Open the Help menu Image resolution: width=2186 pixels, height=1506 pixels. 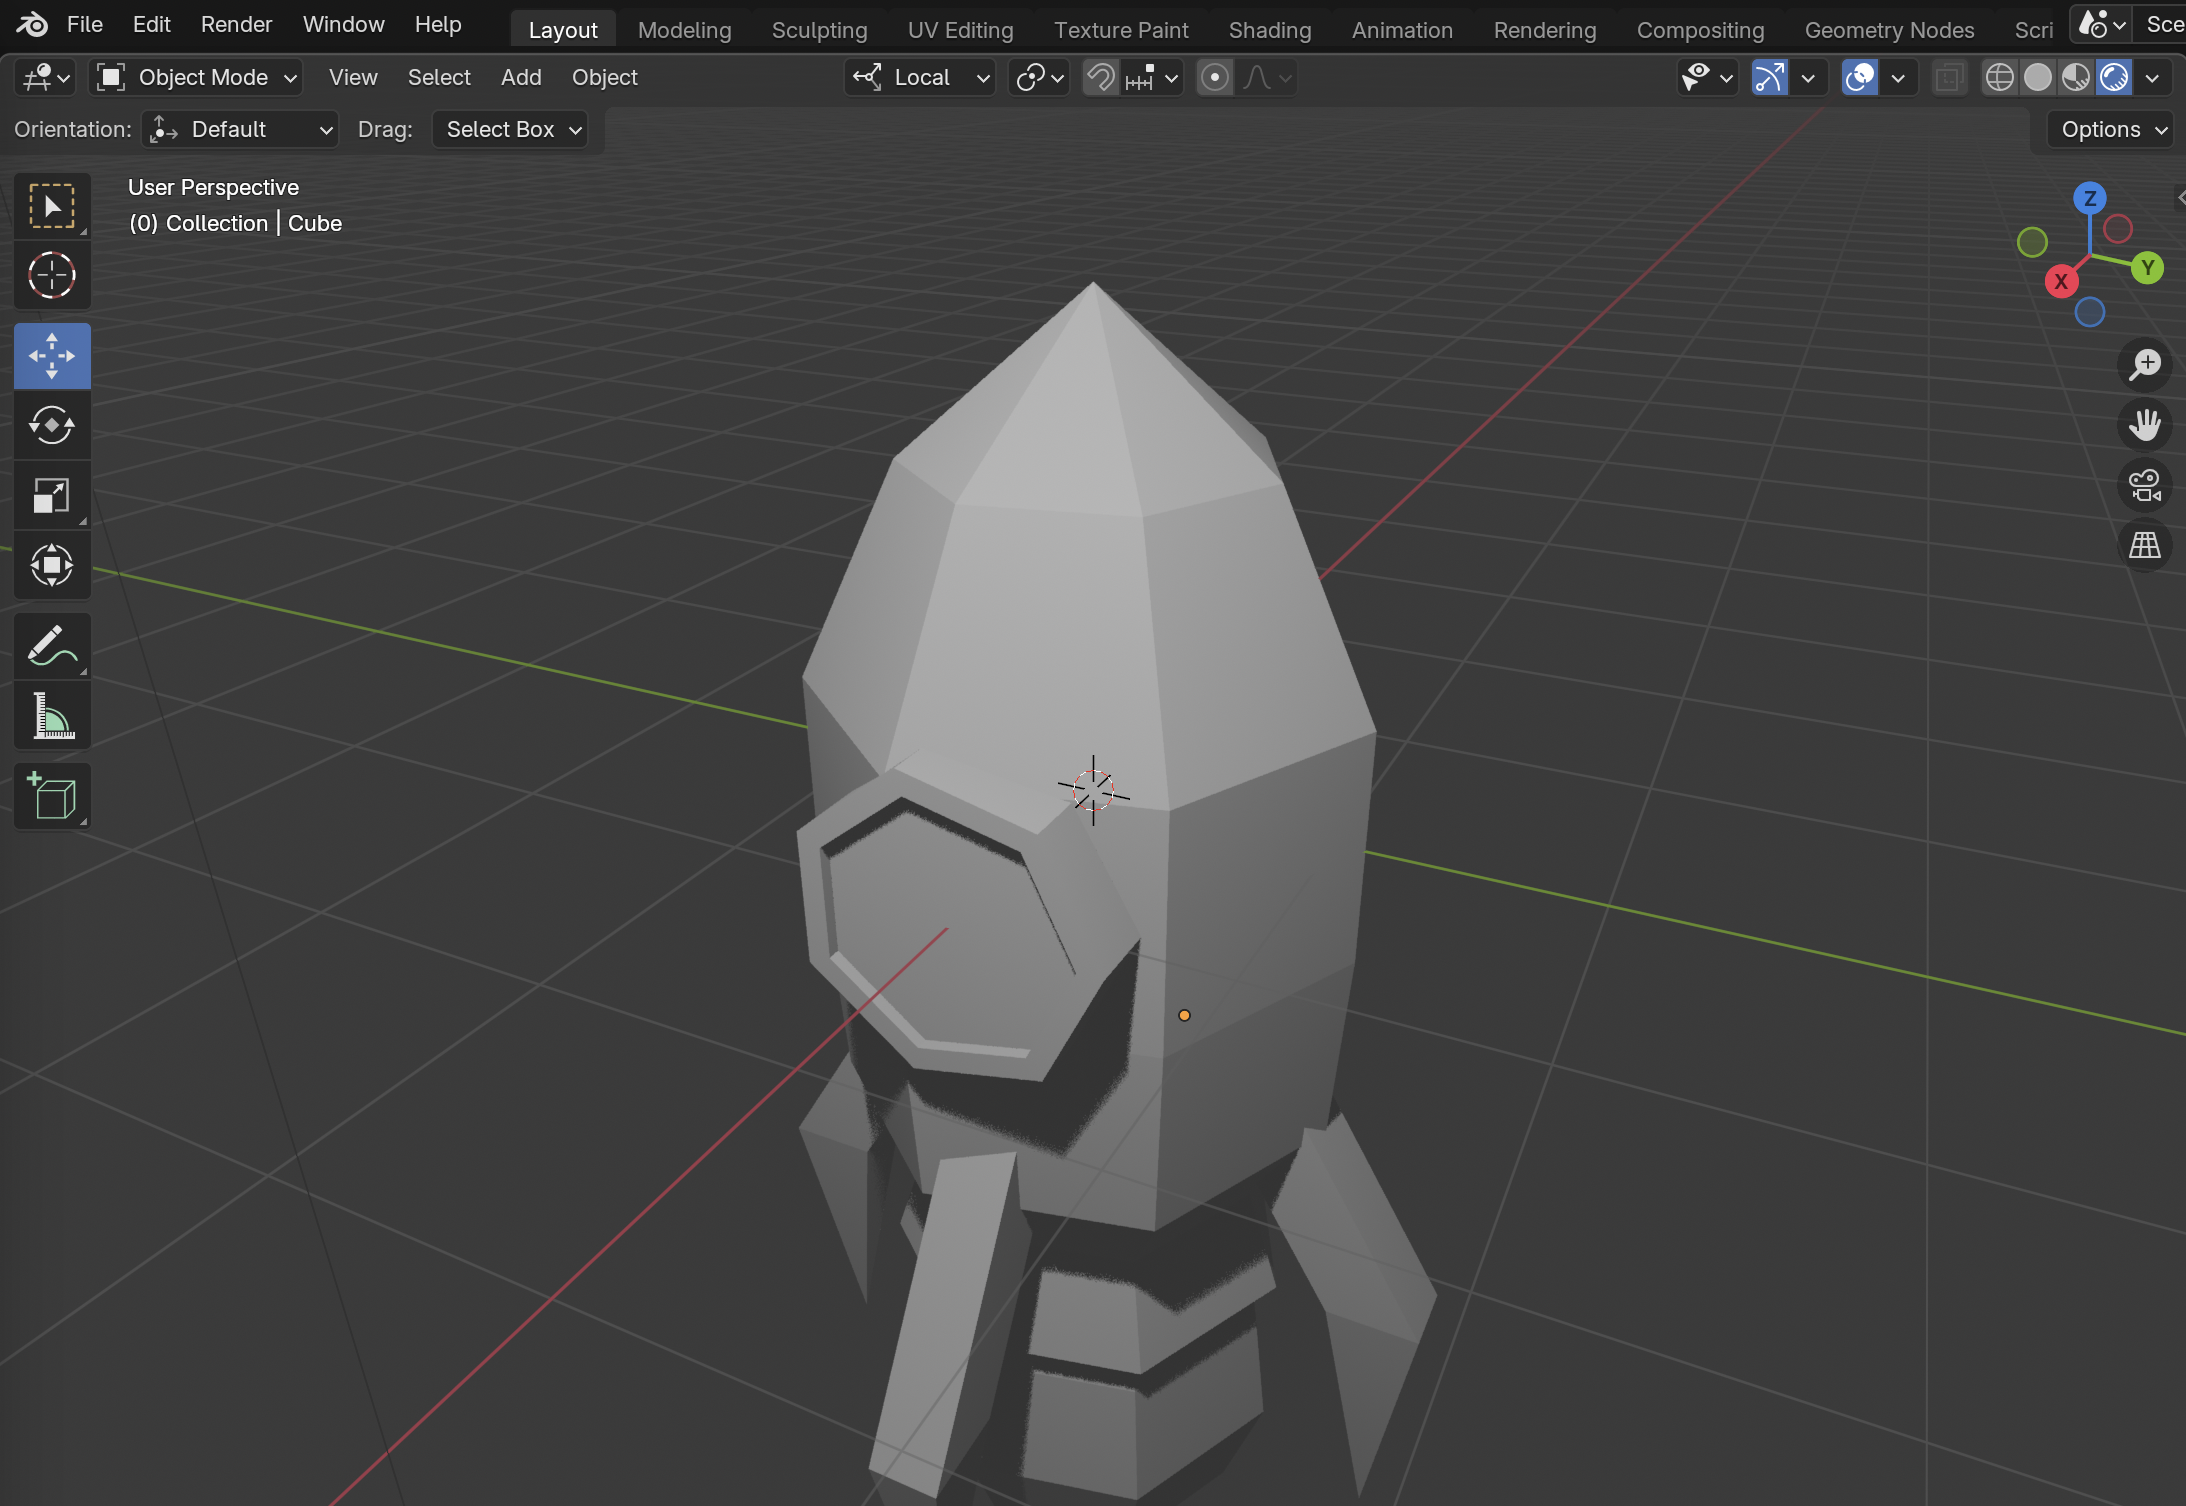pyautogui.click(x=438, y=24)
